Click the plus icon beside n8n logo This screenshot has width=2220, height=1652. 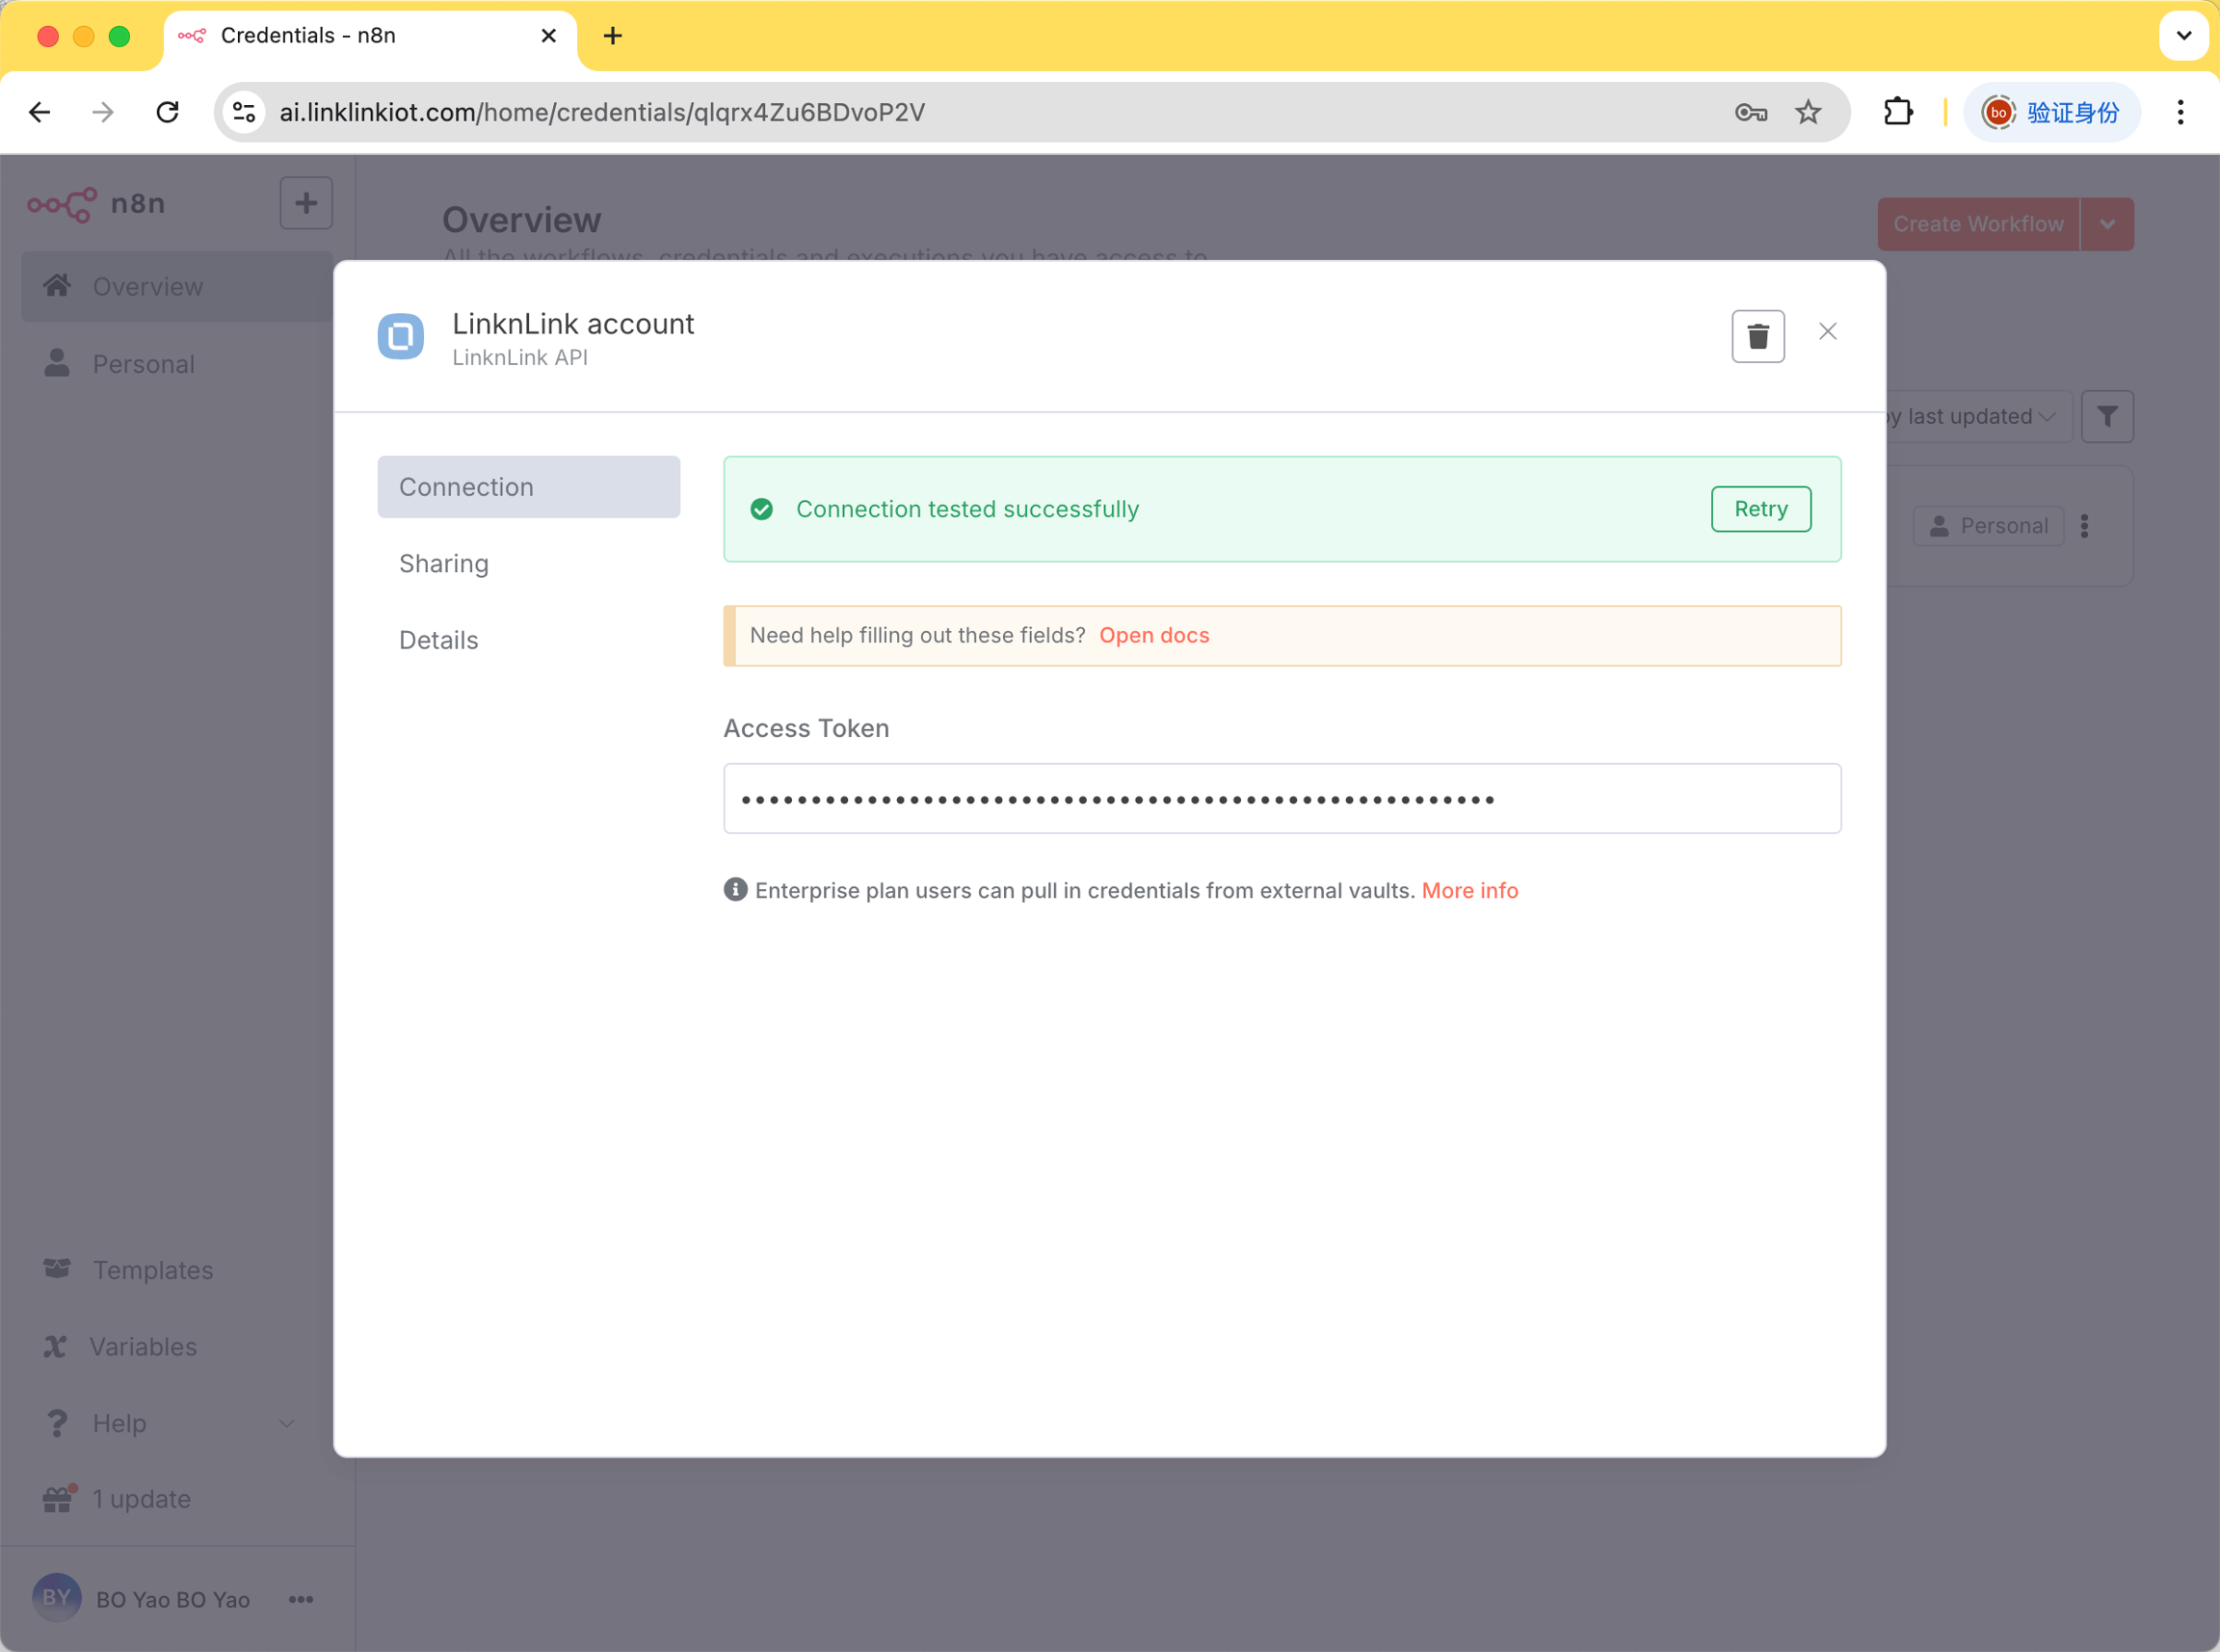coord(306,204)
